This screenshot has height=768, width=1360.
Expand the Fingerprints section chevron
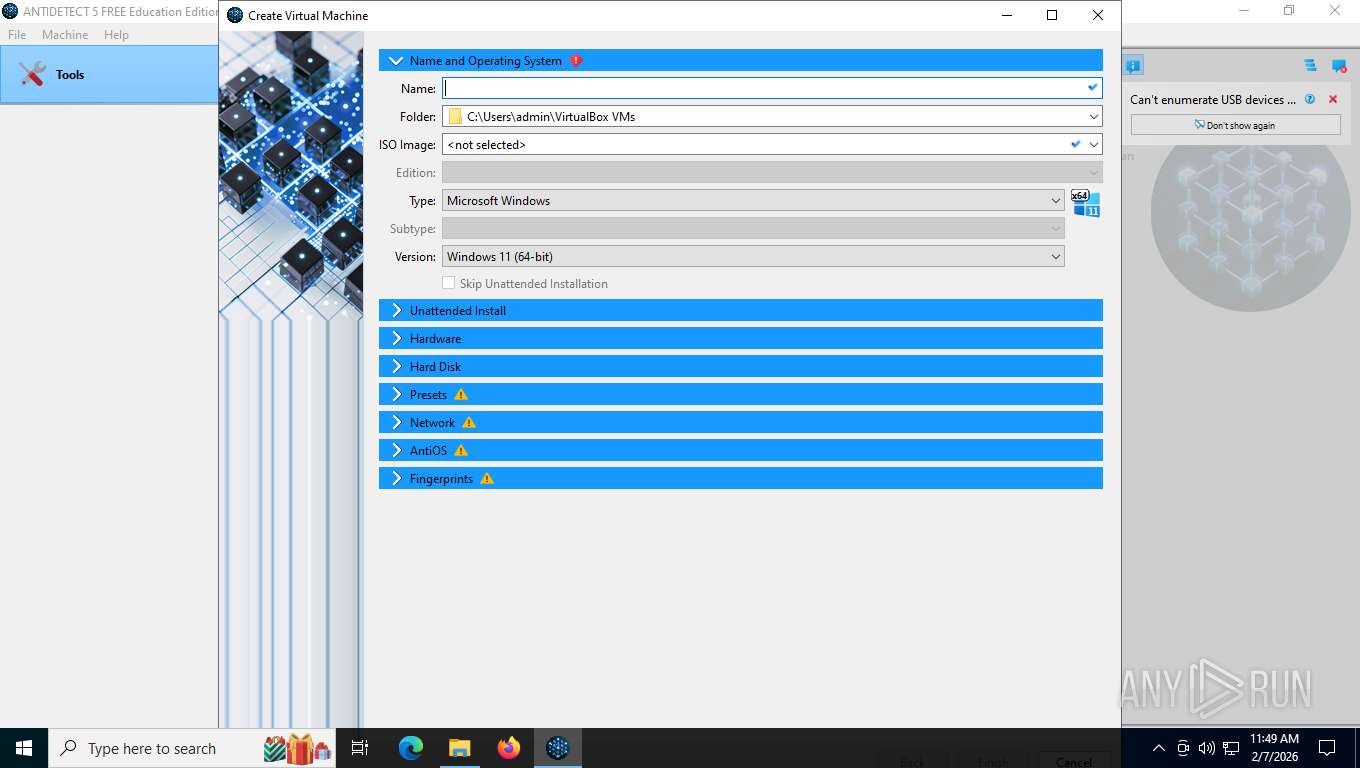tap(396, 478)
